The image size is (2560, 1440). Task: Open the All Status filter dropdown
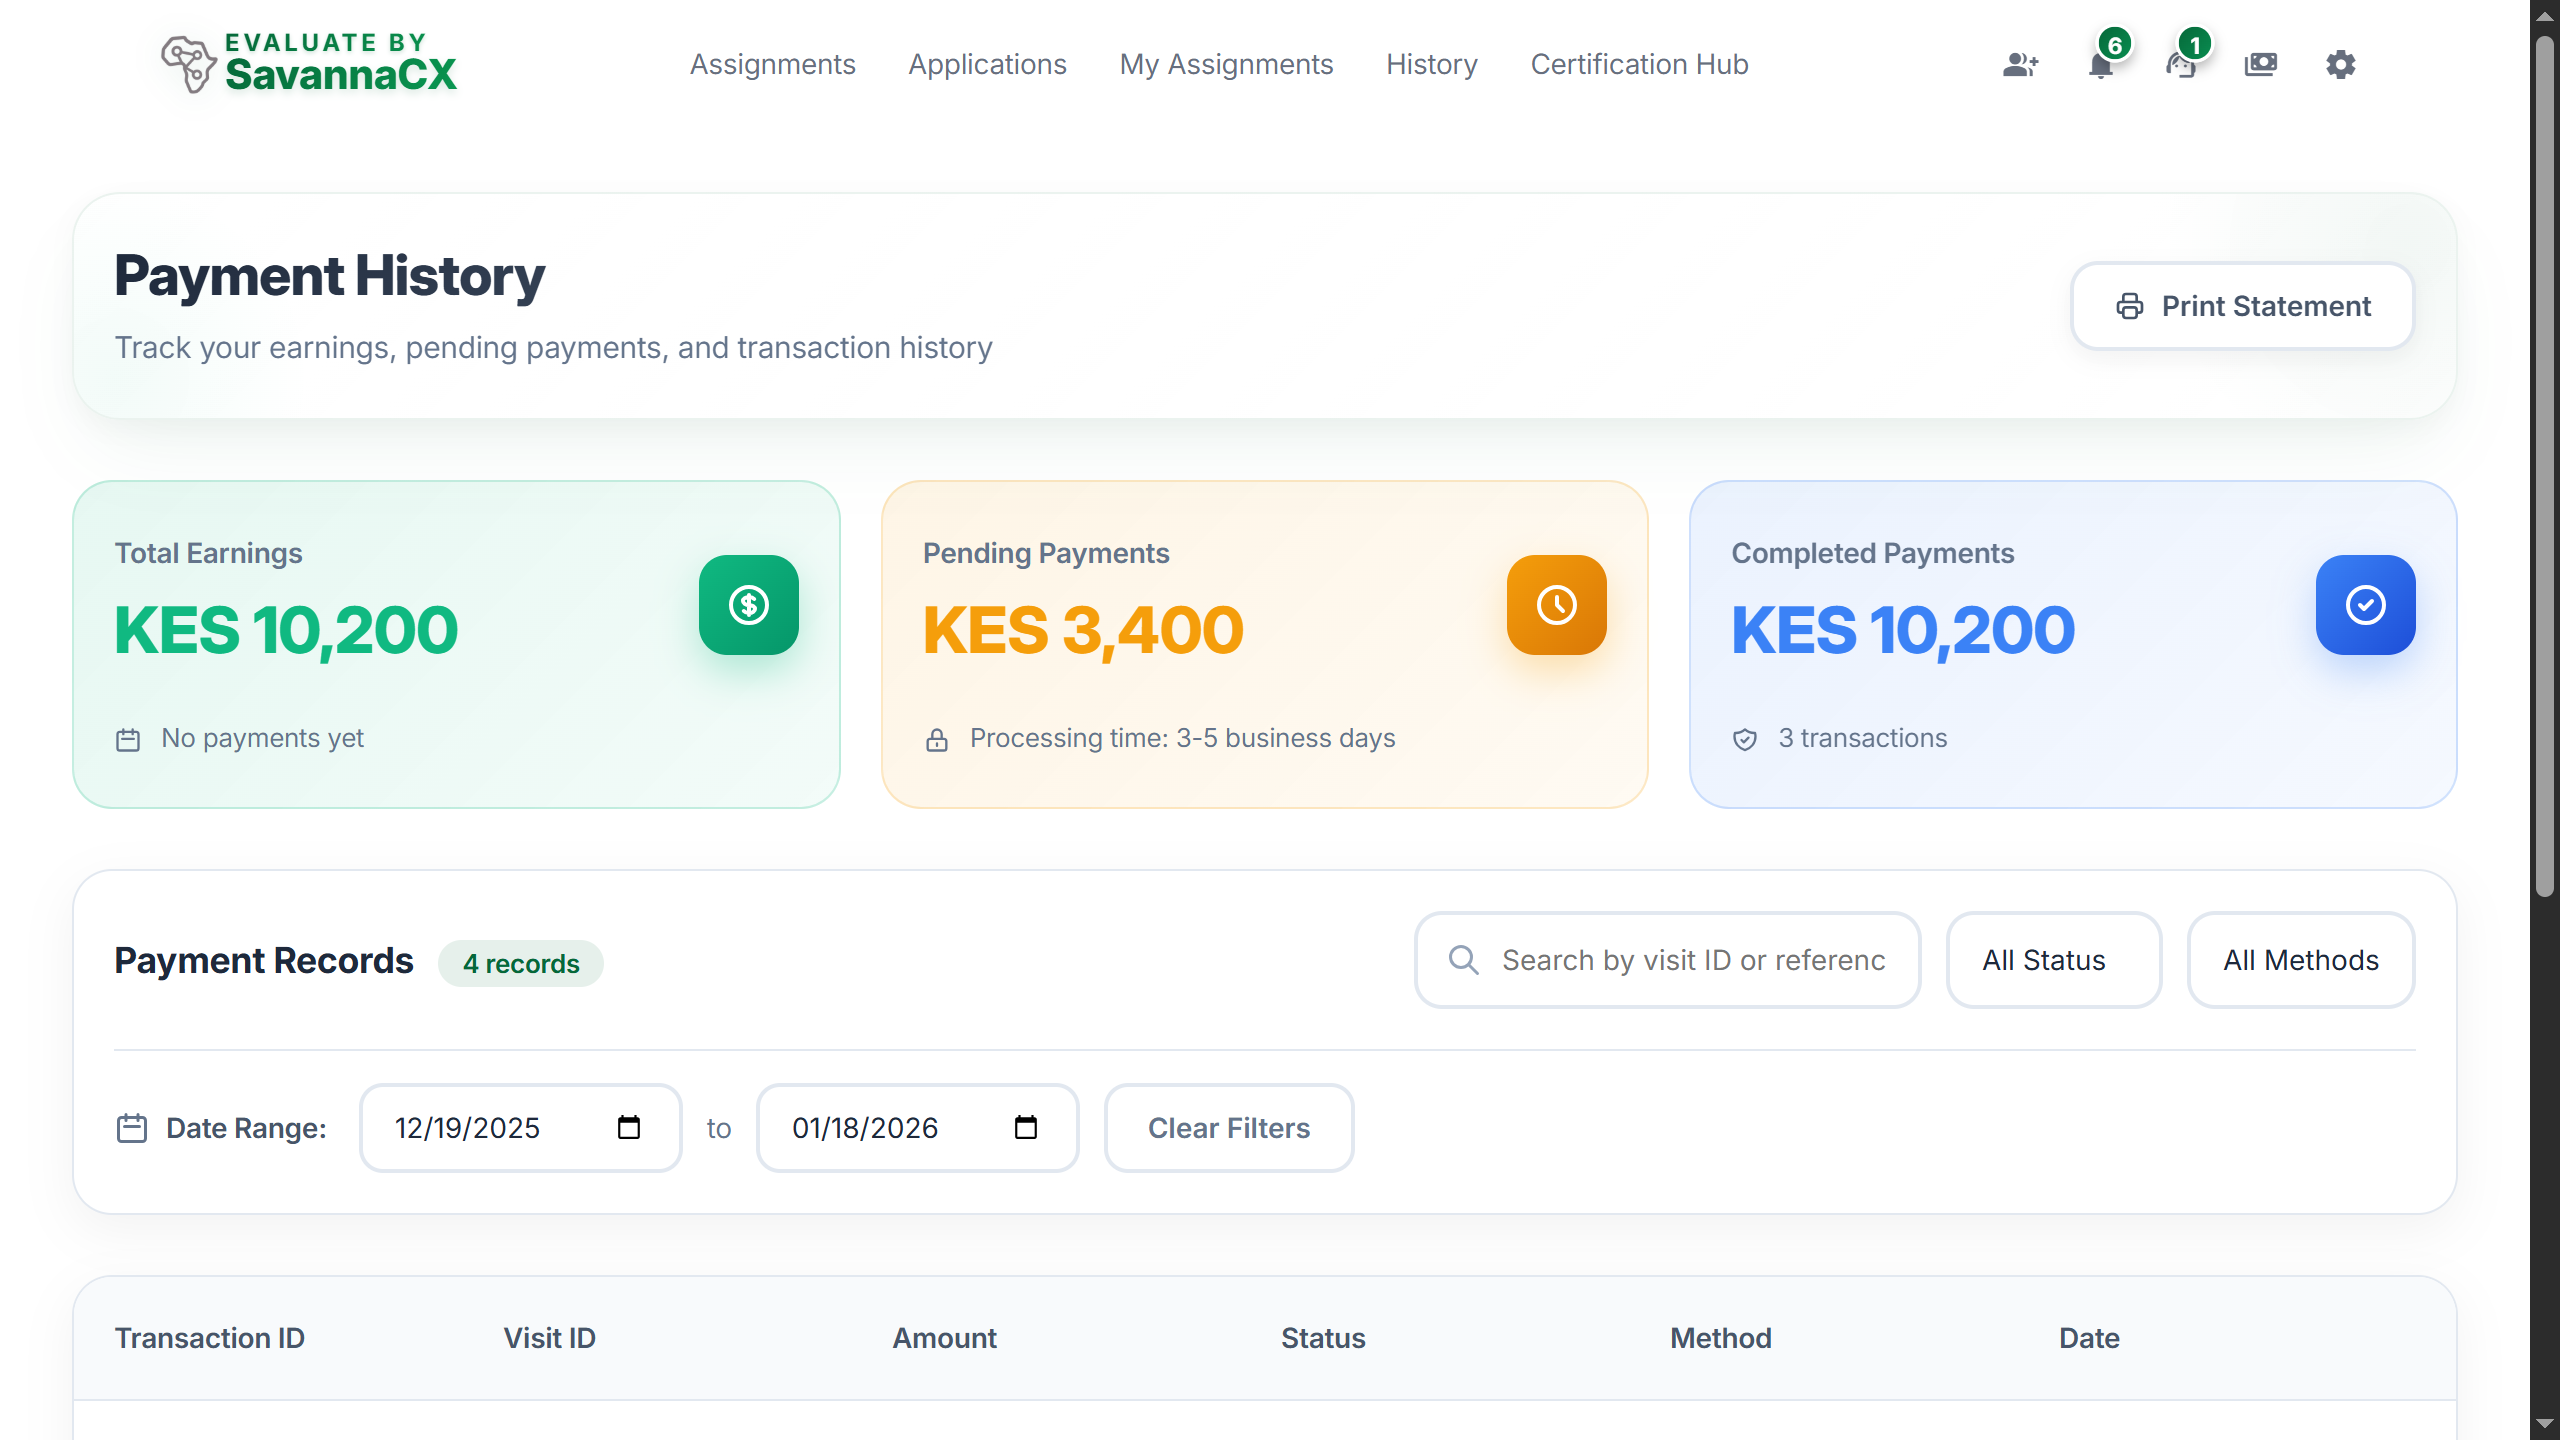click(2053, 960)
